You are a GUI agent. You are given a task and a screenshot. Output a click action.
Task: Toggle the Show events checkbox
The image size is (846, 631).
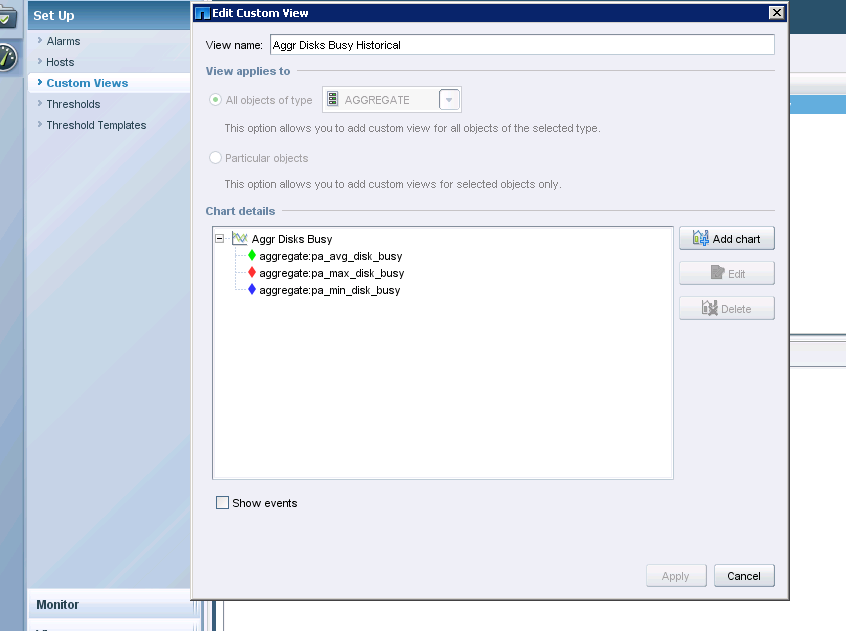pyautogui.click(x=222, y=503)
